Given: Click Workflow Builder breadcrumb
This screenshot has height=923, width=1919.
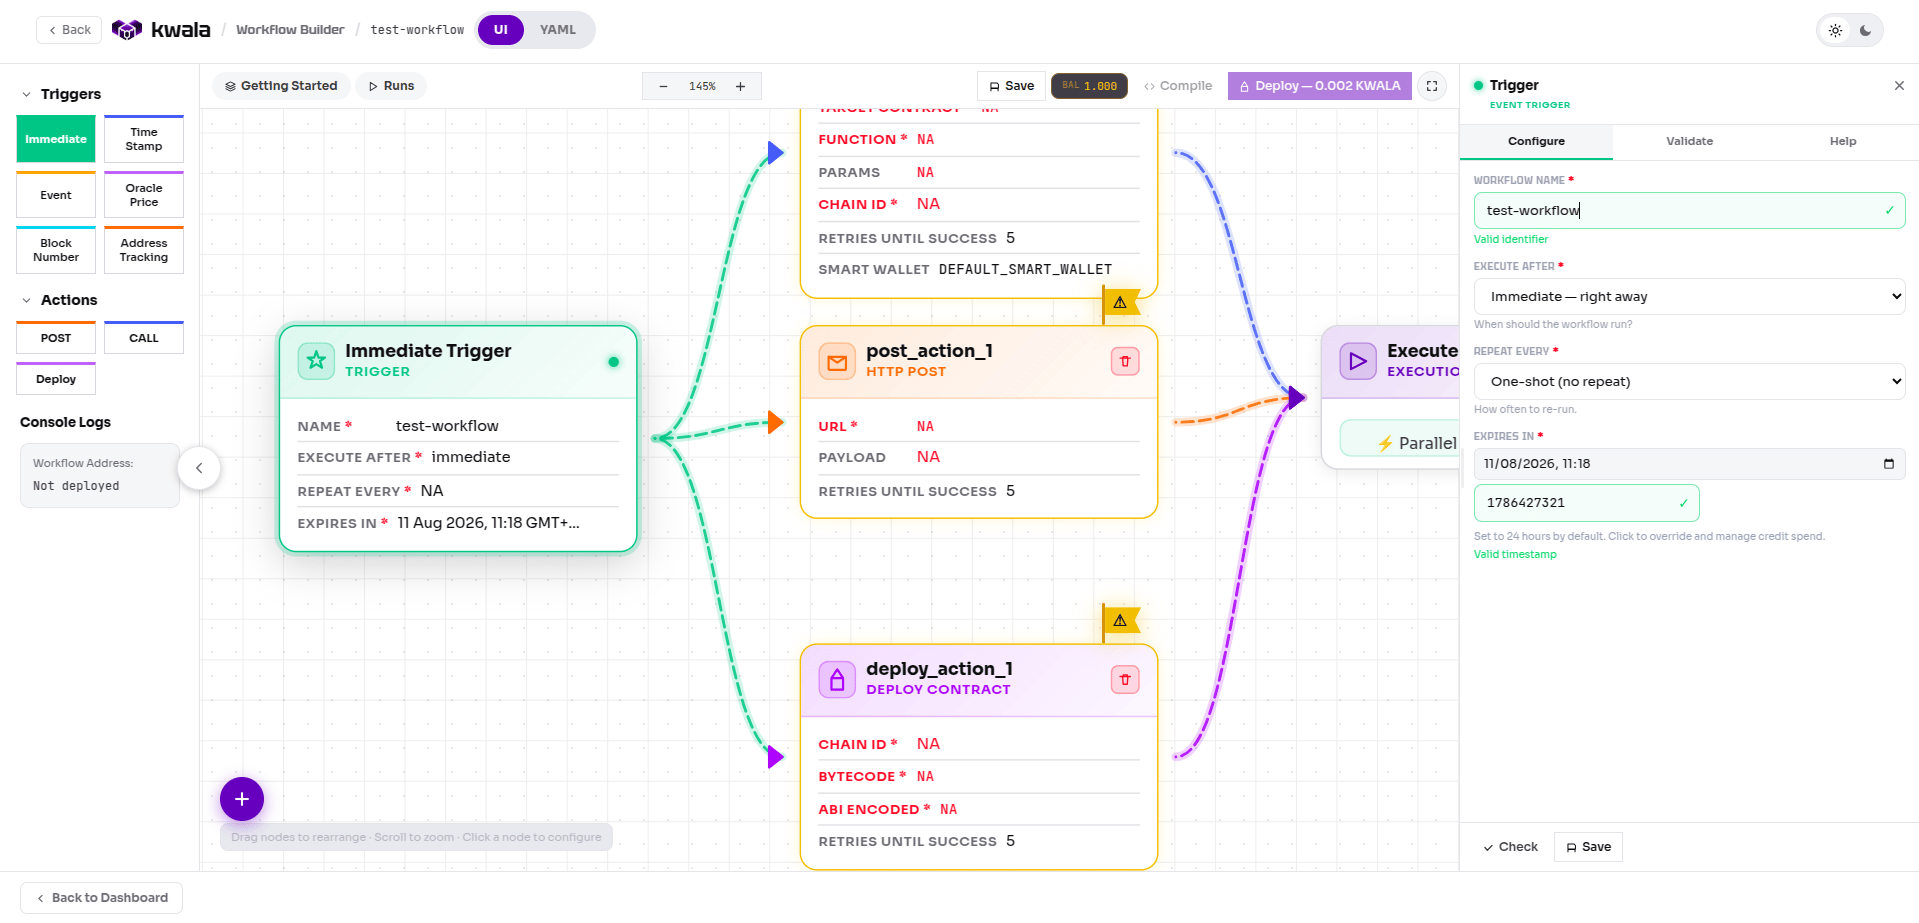Looking at the screenshot, I should (x=290, y=30).
